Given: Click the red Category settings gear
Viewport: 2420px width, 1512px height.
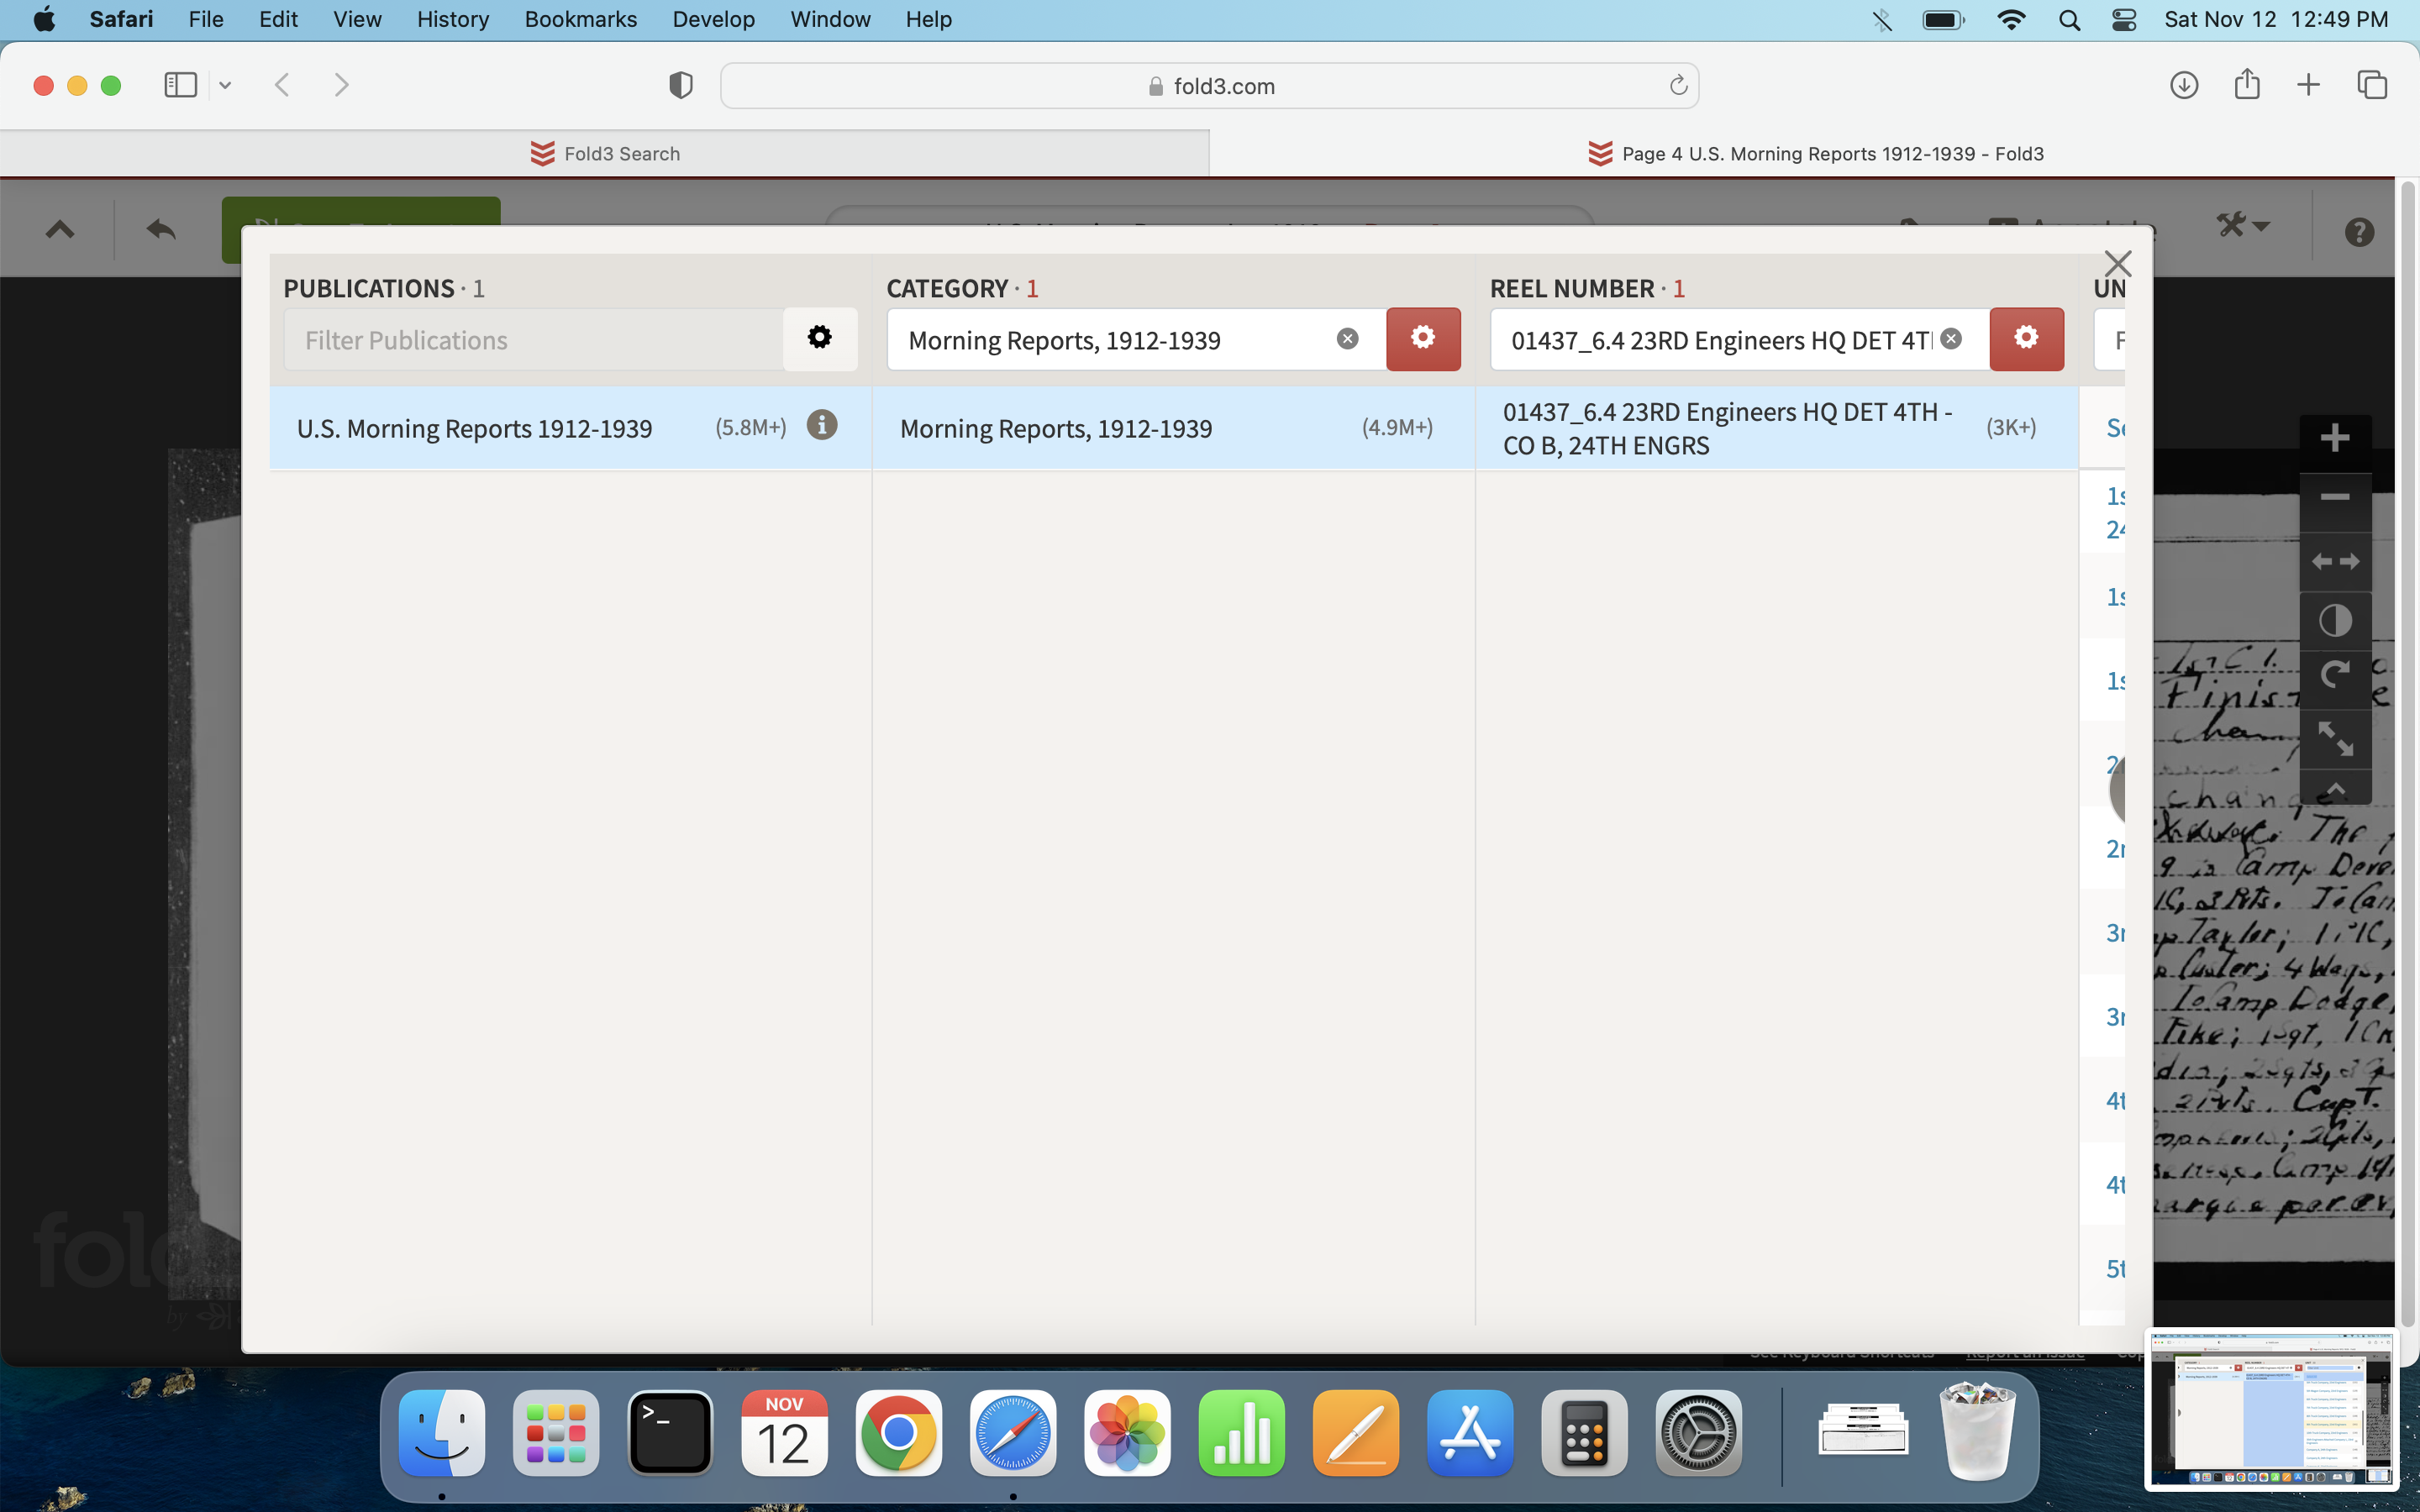Looking at the screenshot, I should coord(1422,339).
